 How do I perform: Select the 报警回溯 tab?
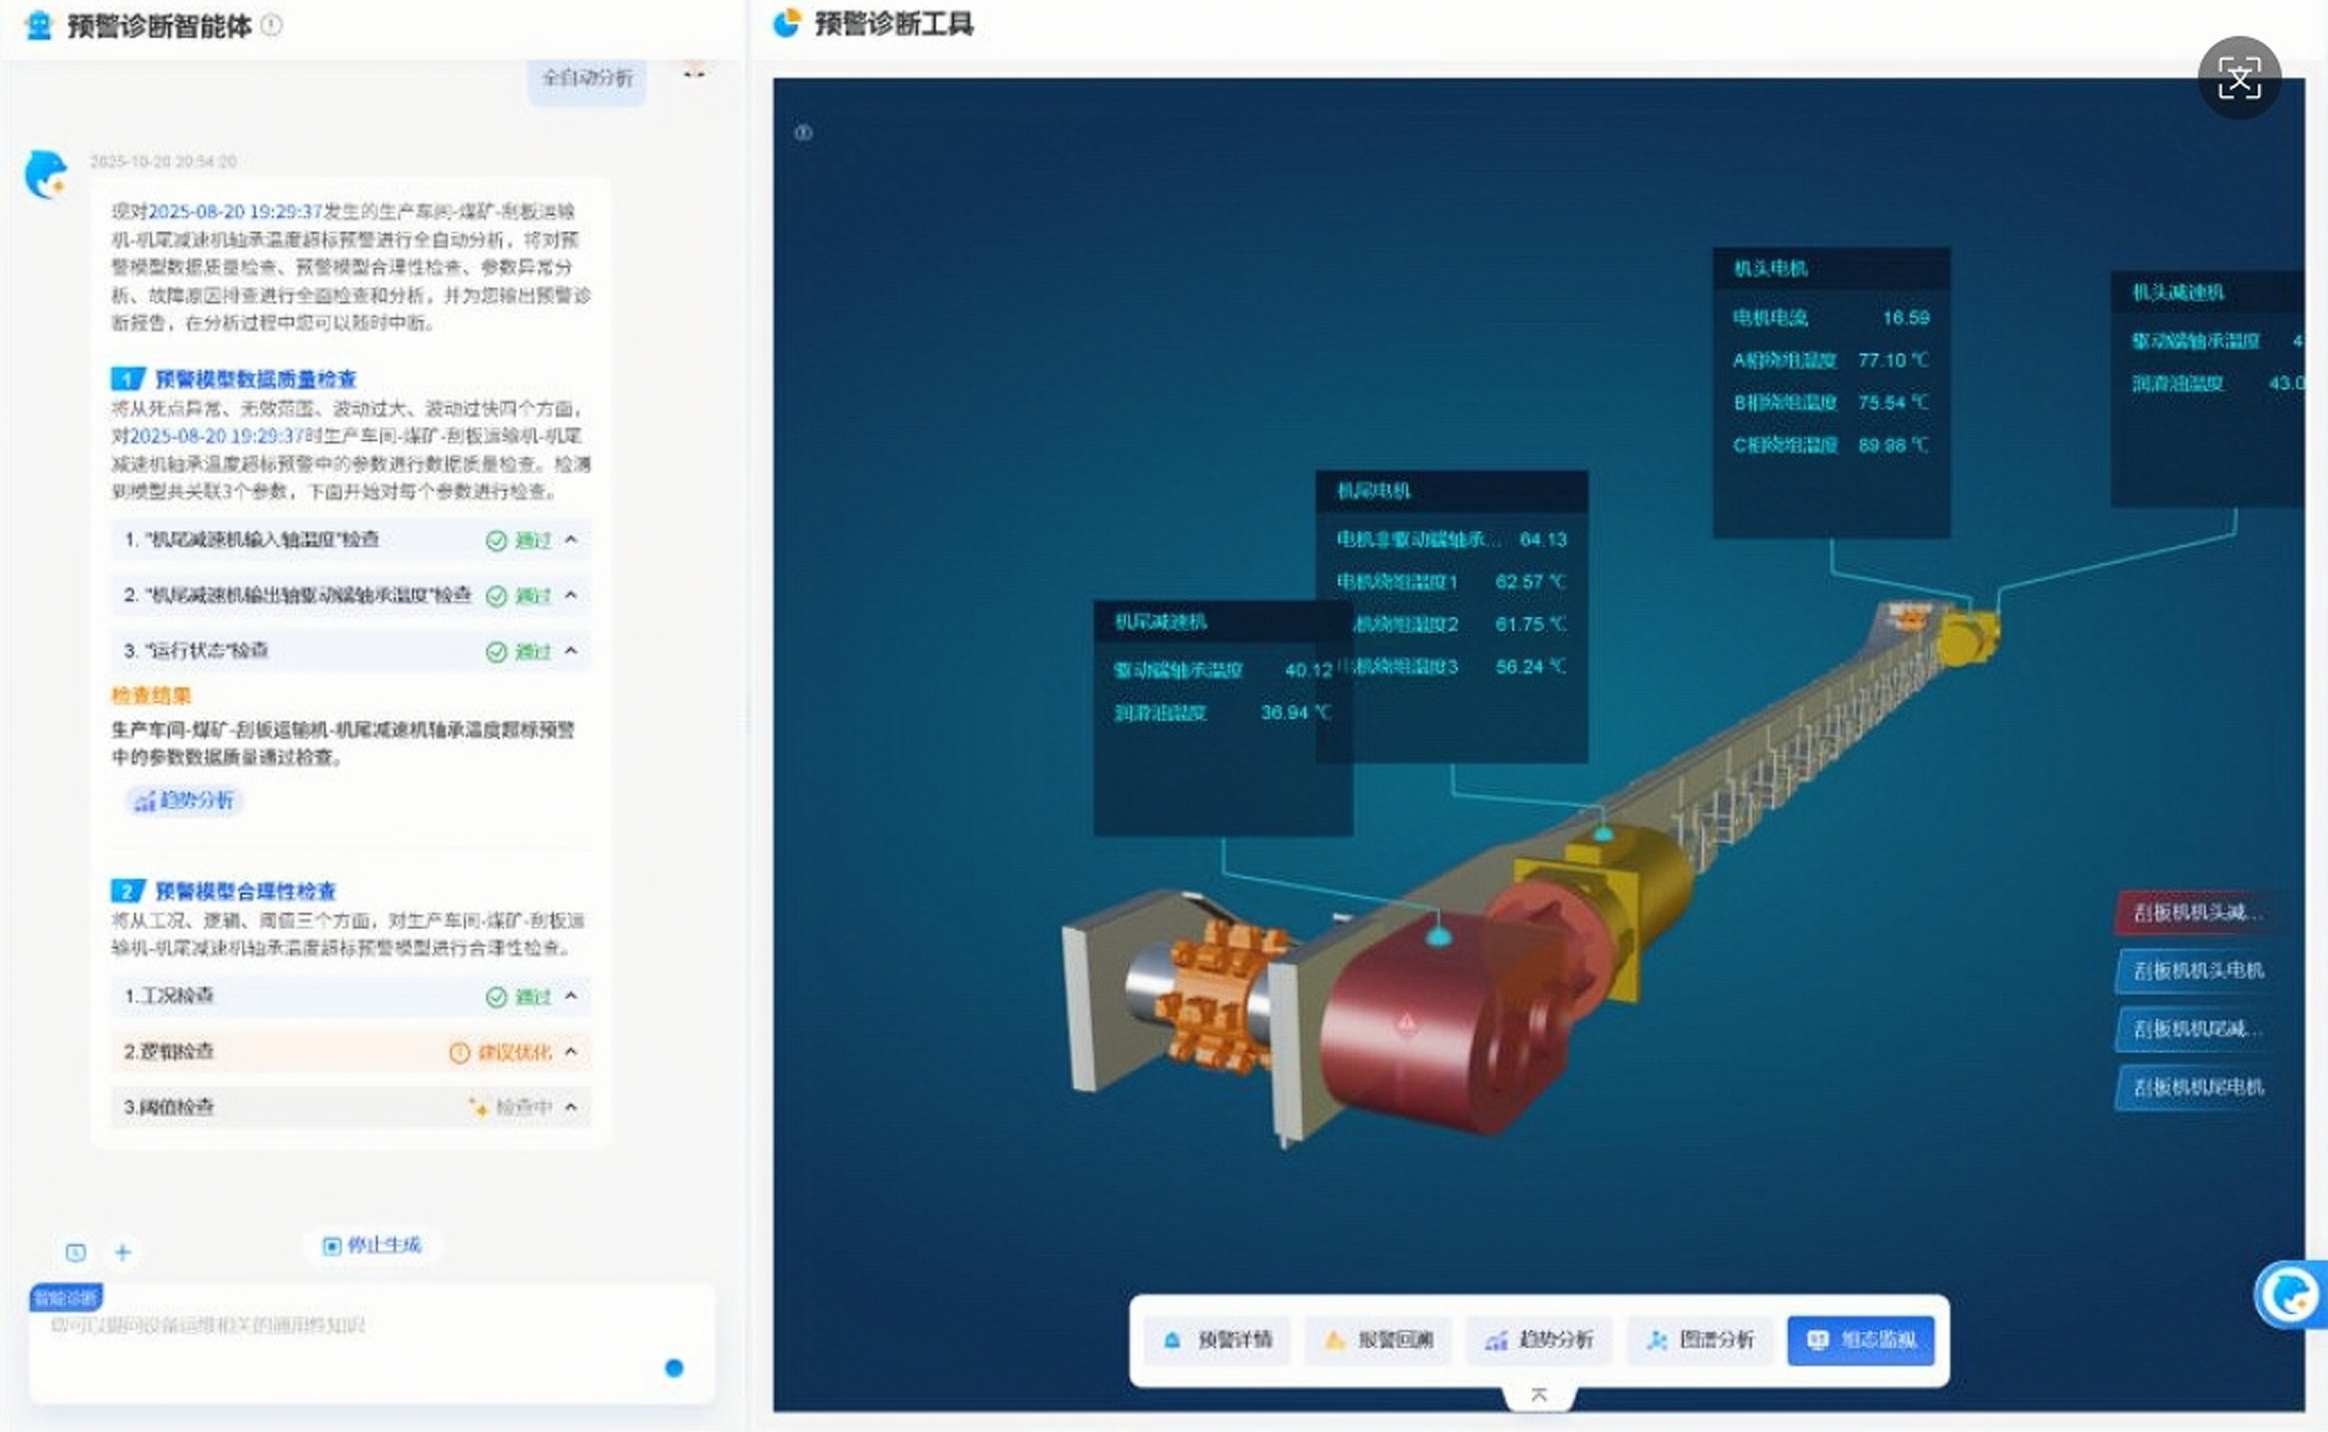(x=1378, y=1340)
